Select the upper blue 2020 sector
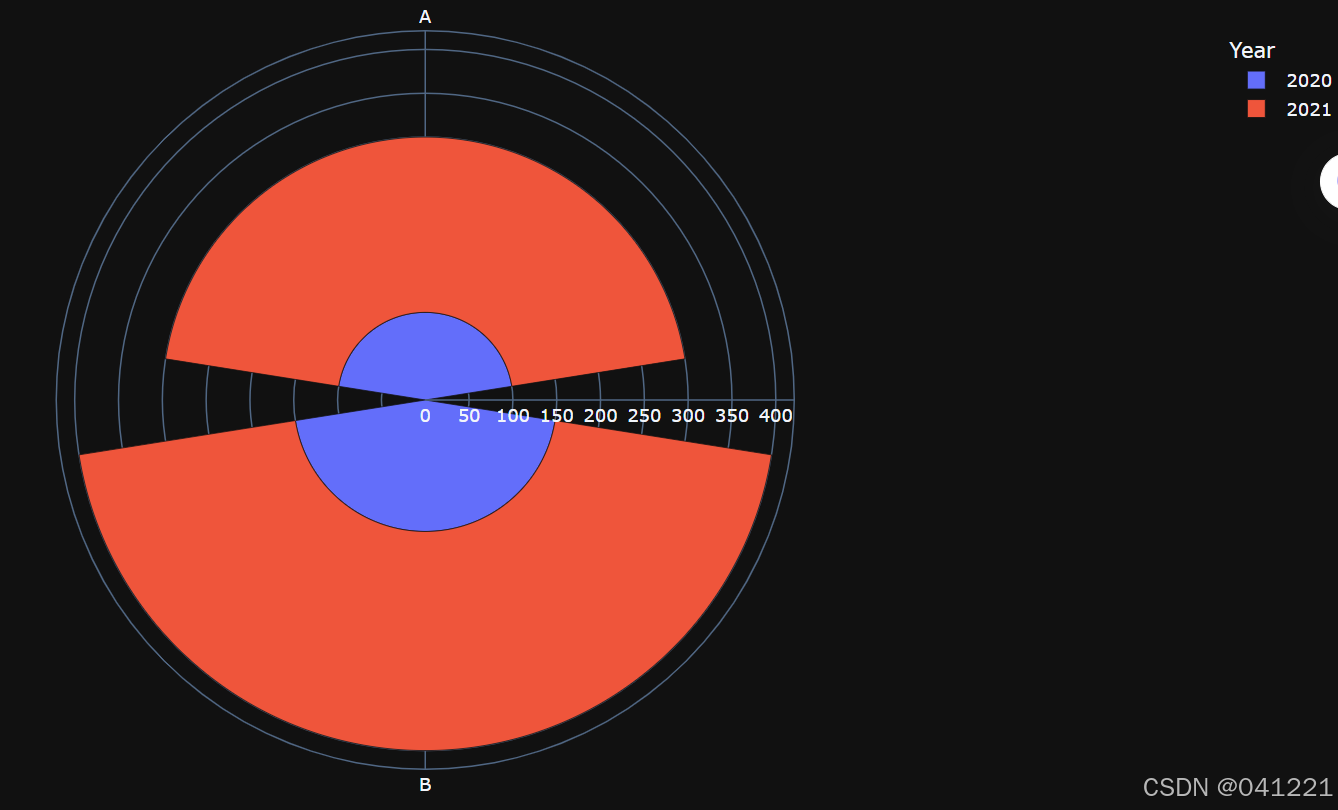 [425, 355]
